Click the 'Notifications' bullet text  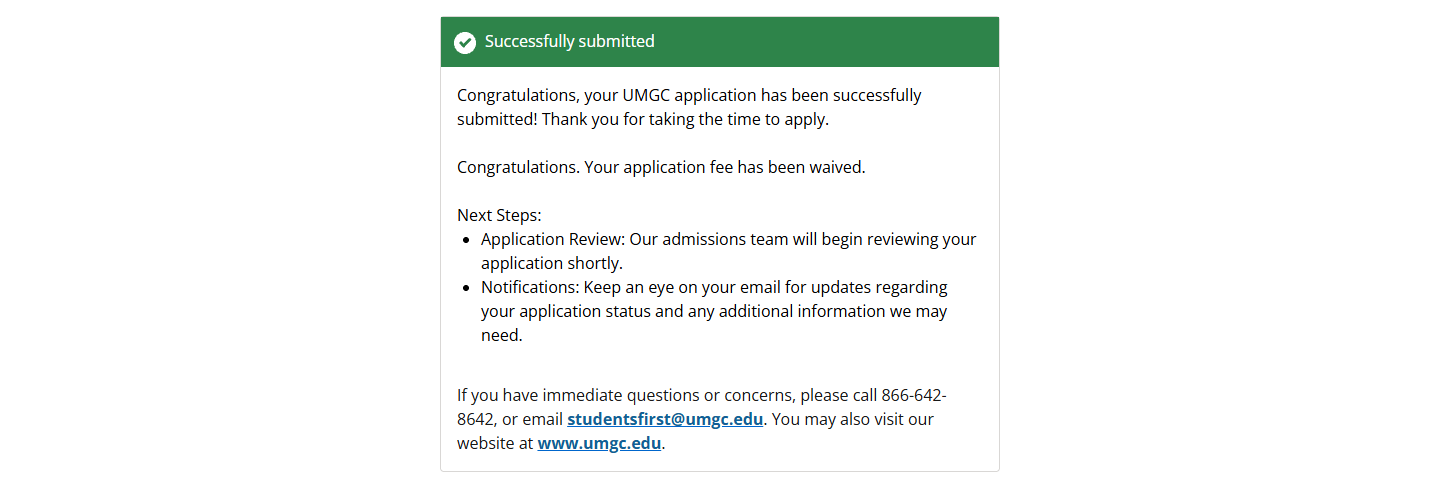[x=714, y=311]
